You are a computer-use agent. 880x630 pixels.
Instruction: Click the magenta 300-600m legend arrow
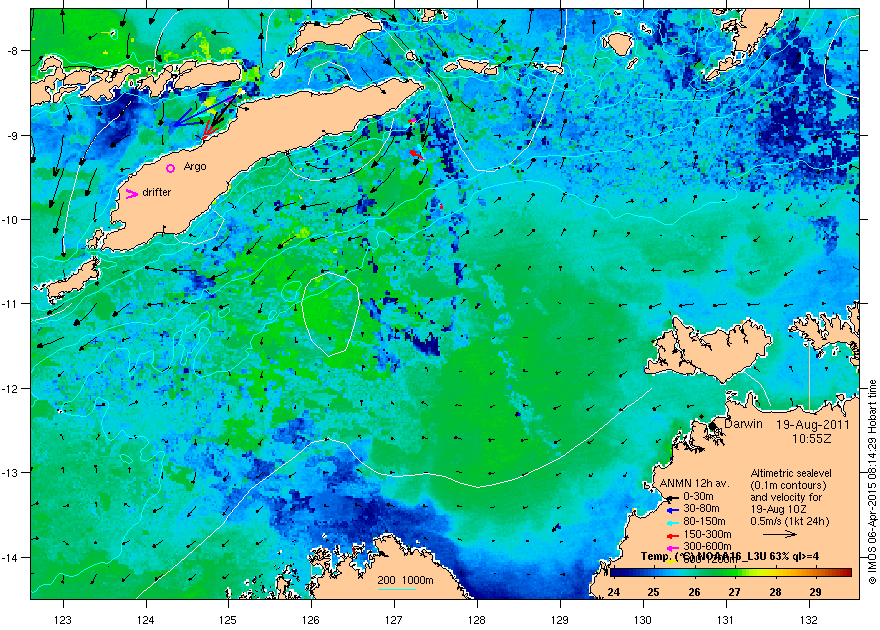(673, 548)
